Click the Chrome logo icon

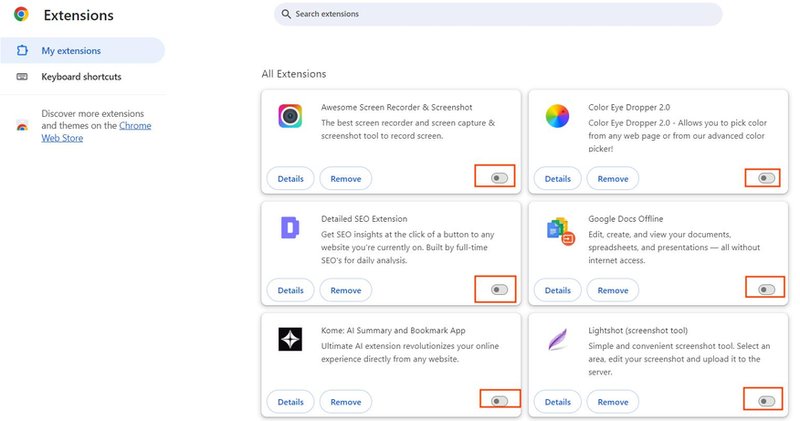point(21,14)
